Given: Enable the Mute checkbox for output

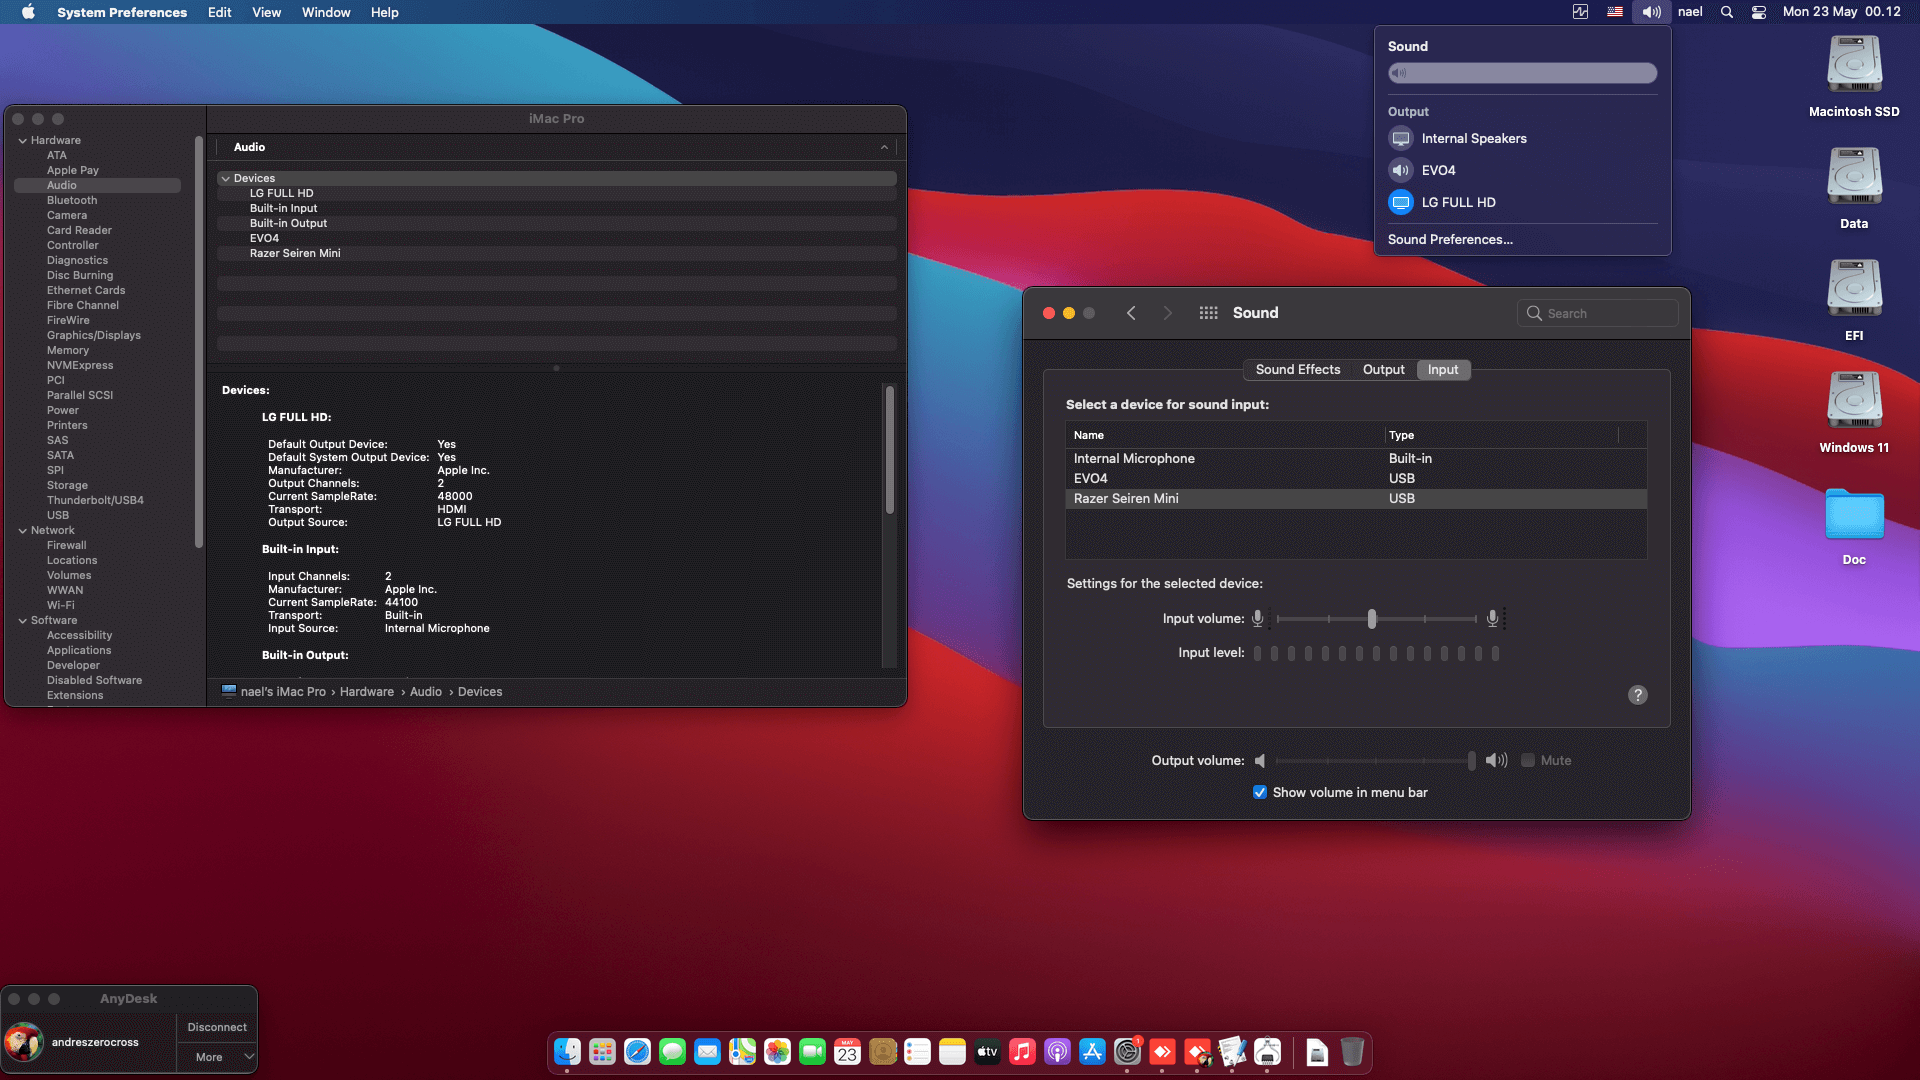Looking at the screenshot, I should pyautogui.click(x=1527, y=760).
